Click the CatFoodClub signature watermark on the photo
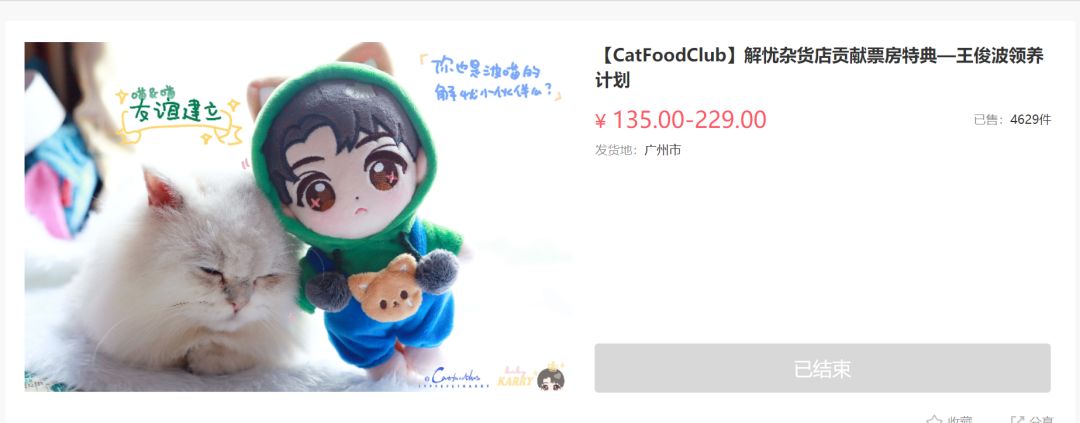This screenshot has height=423, width=1080. pyautogui.click(x=455, y=378)
